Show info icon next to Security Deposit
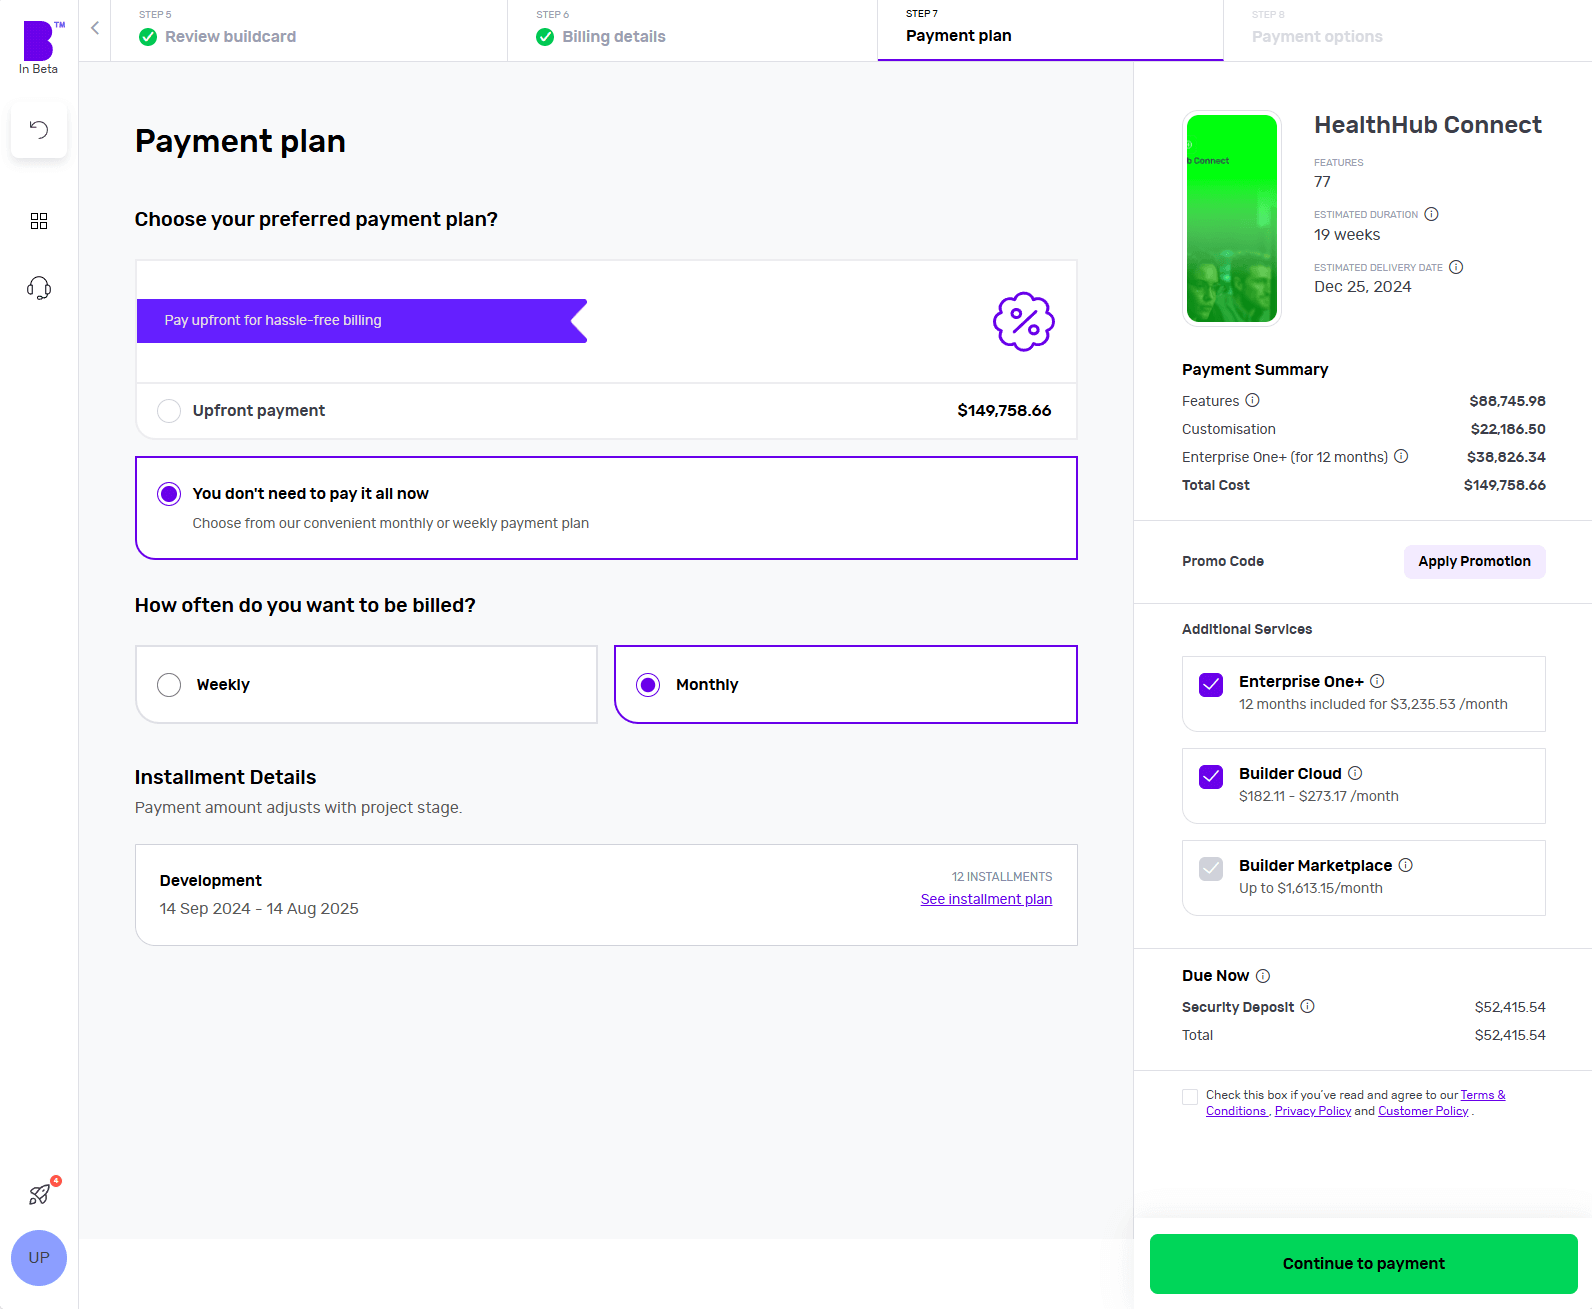Screen dimensions: 1592x1309 tap(1307, 1006)
